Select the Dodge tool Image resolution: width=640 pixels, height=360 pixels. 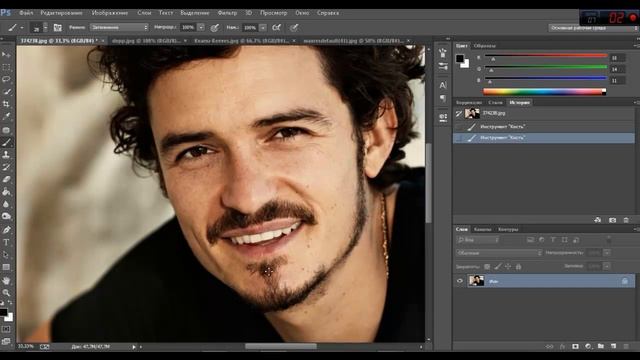click(6, 216)
